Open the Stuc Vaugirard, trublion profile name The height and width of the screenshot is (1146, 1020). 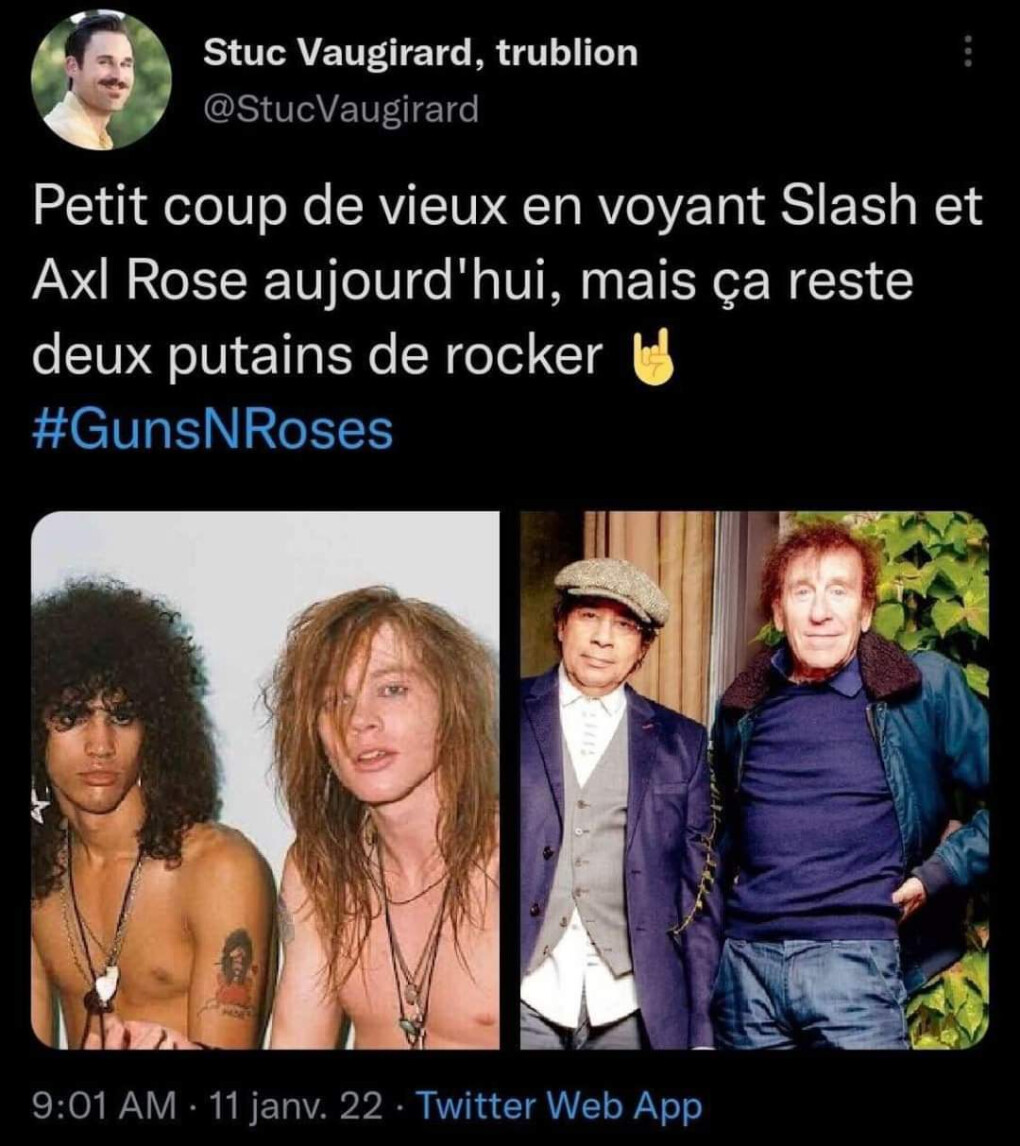pyautogui.click(x=420, y=53)
